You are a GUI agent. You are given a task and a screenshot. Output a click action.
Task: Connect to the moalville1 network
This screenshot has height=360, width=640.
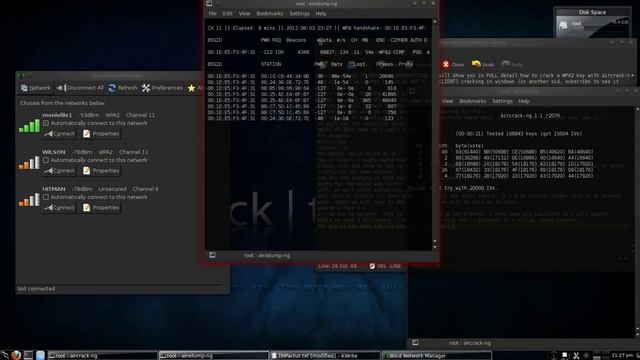click(60, 134)
